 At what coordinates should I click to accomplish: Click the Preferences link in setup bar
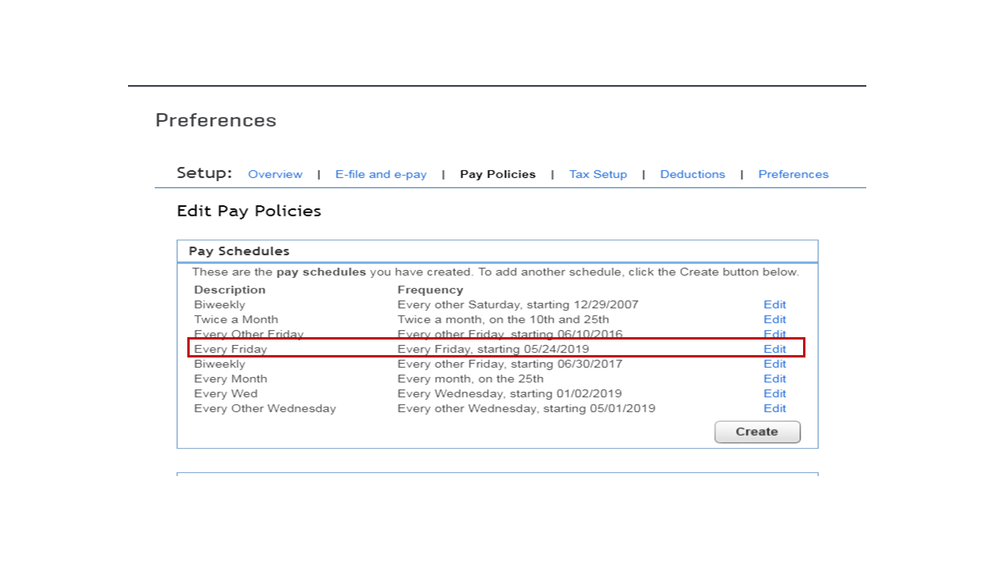[x=793, y=174]
